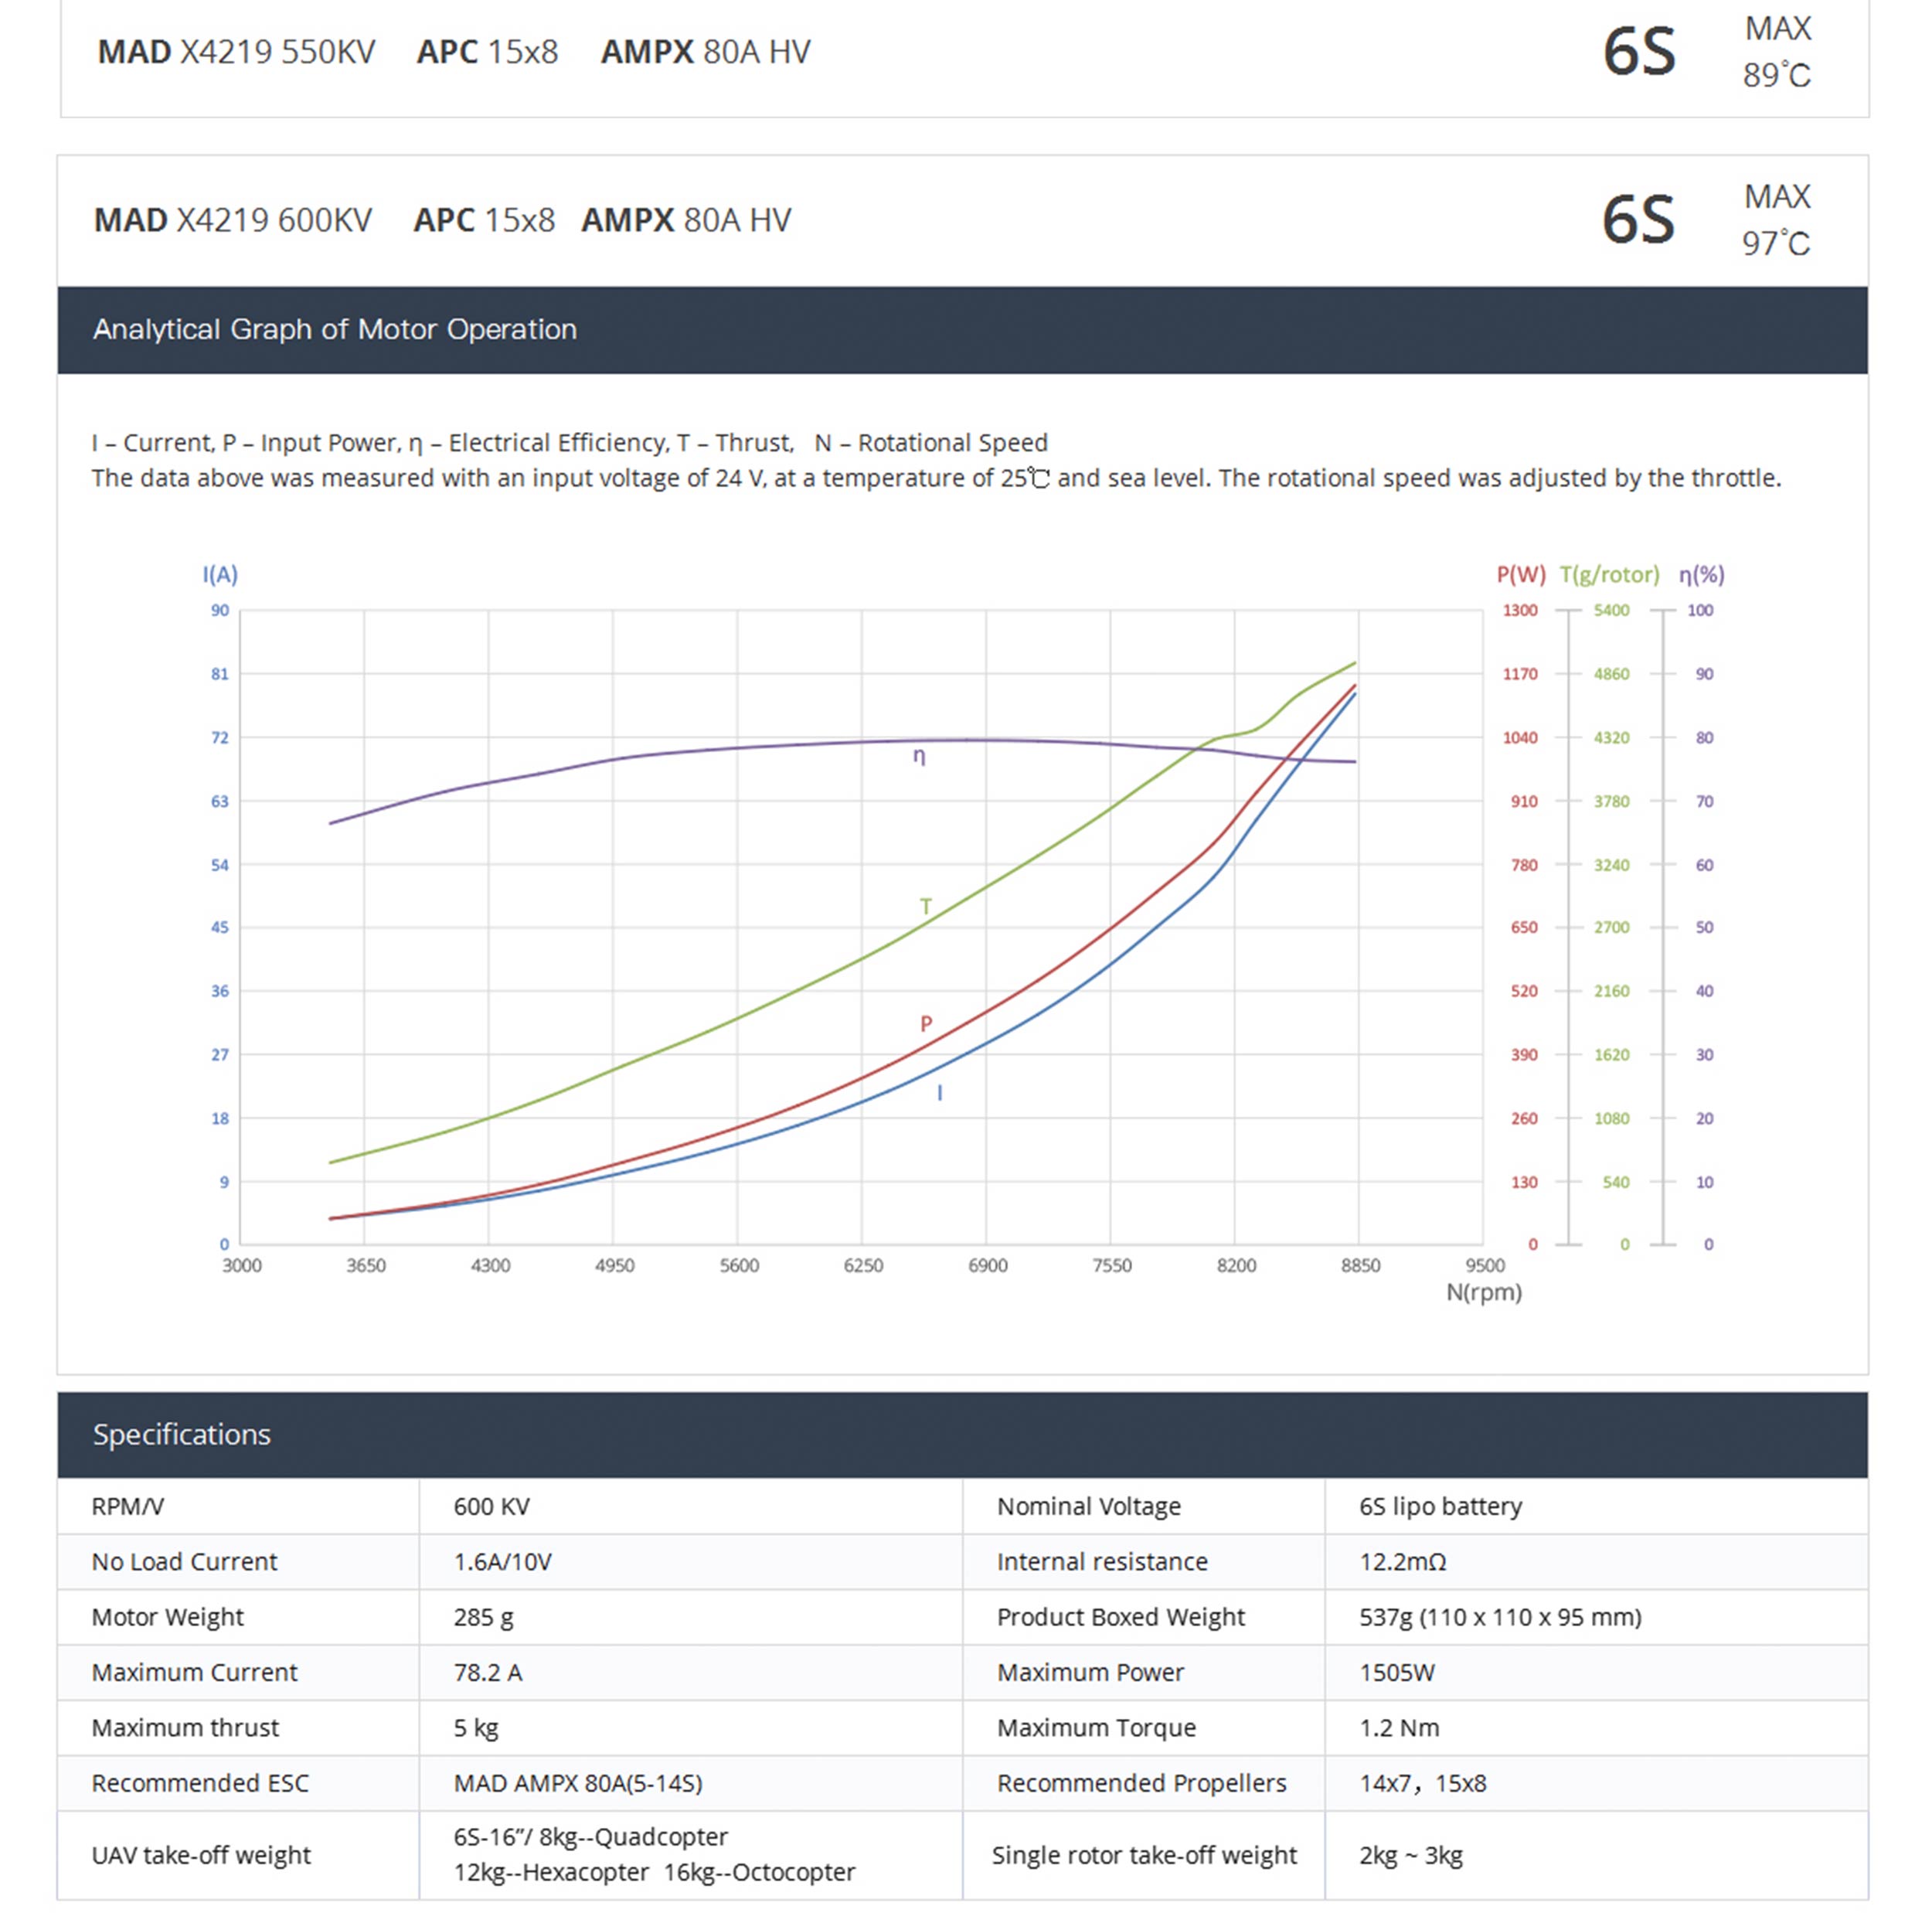
Task: Click the 1300 tick on the power axis
Action: (1520, 610)
